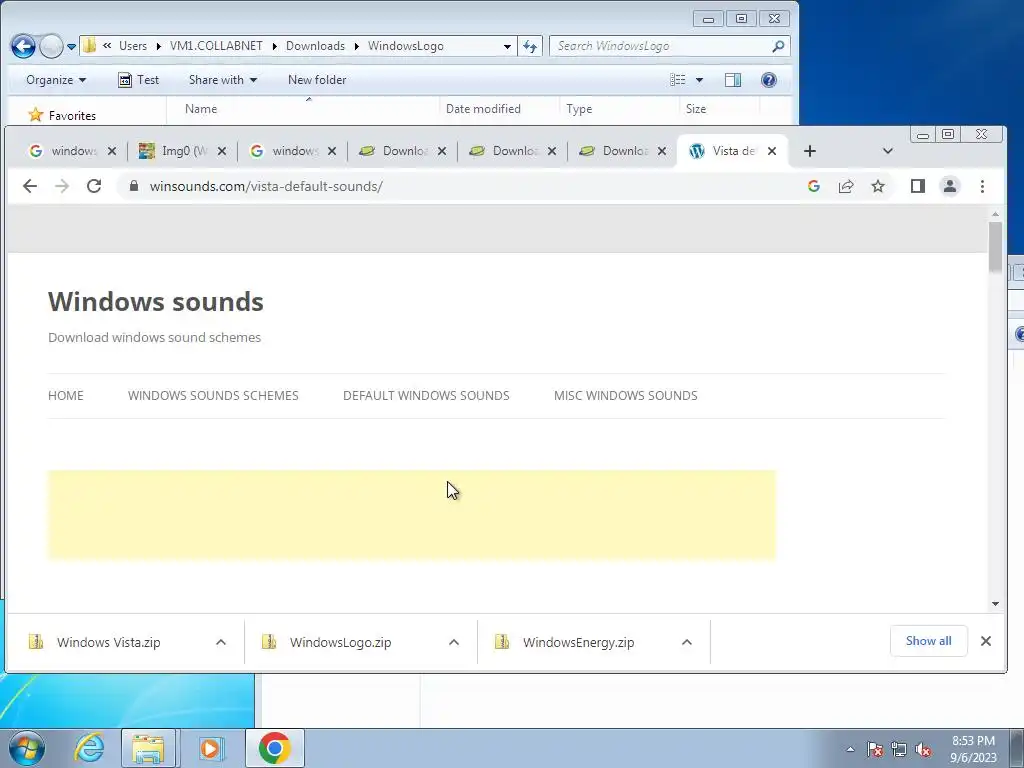Open the Windows Start menu

click(x=27, y=748)
